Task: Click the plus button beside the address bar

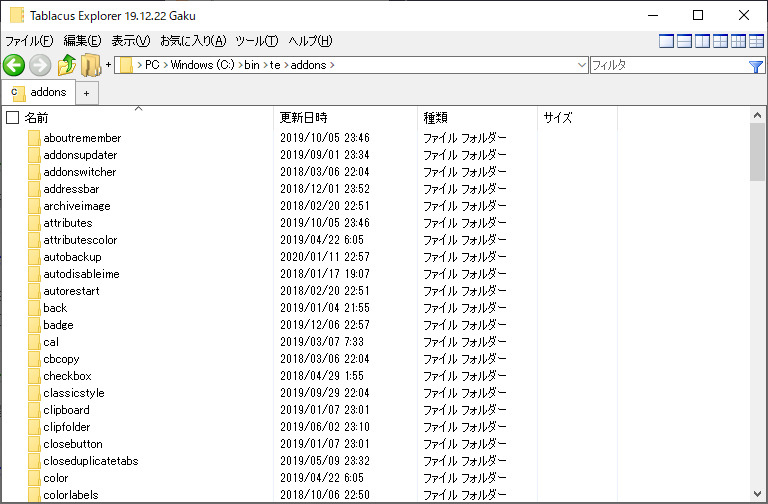Action: tap(108, 64)
